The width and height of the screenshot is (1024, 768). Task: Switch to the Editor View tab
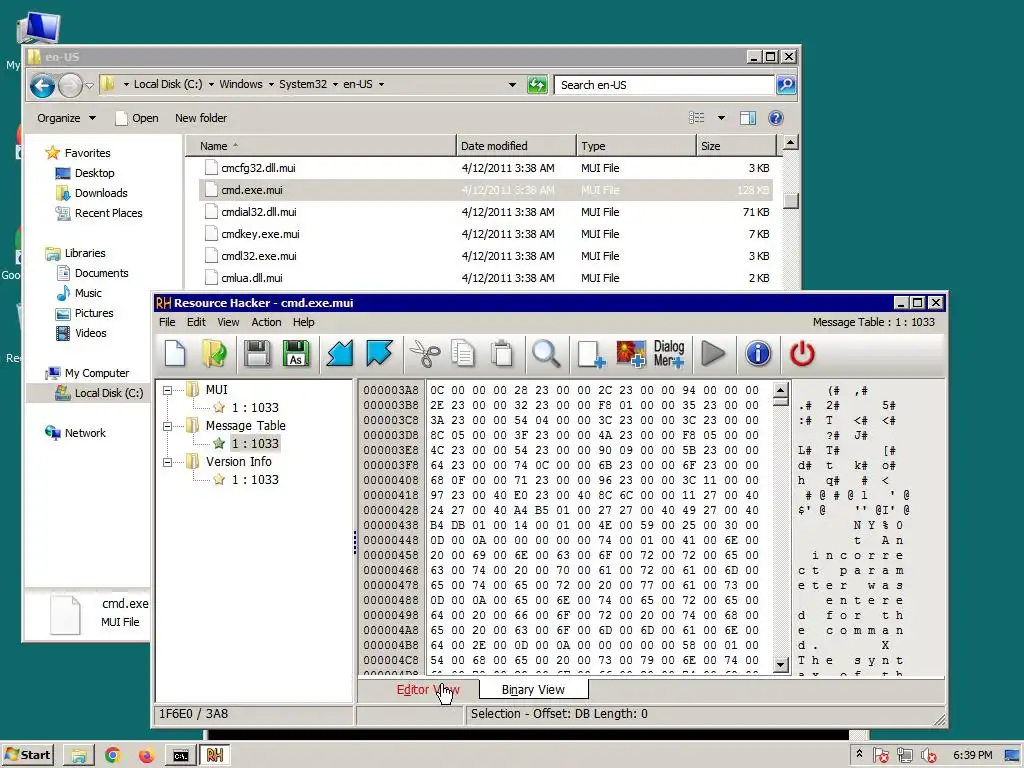[428, 690]
